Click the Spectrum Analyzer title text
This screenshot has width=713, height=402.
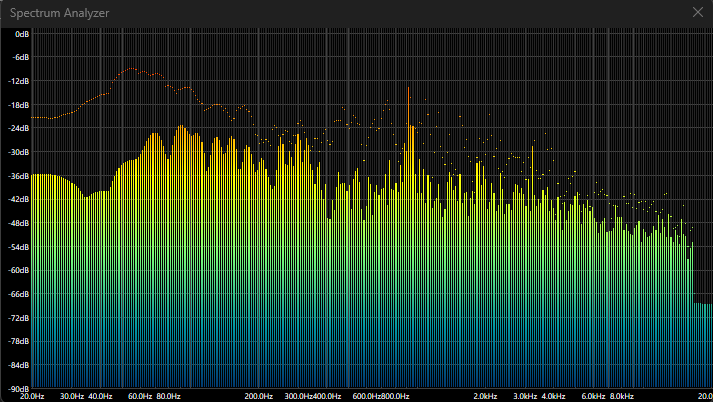click(x=58, y=13)
